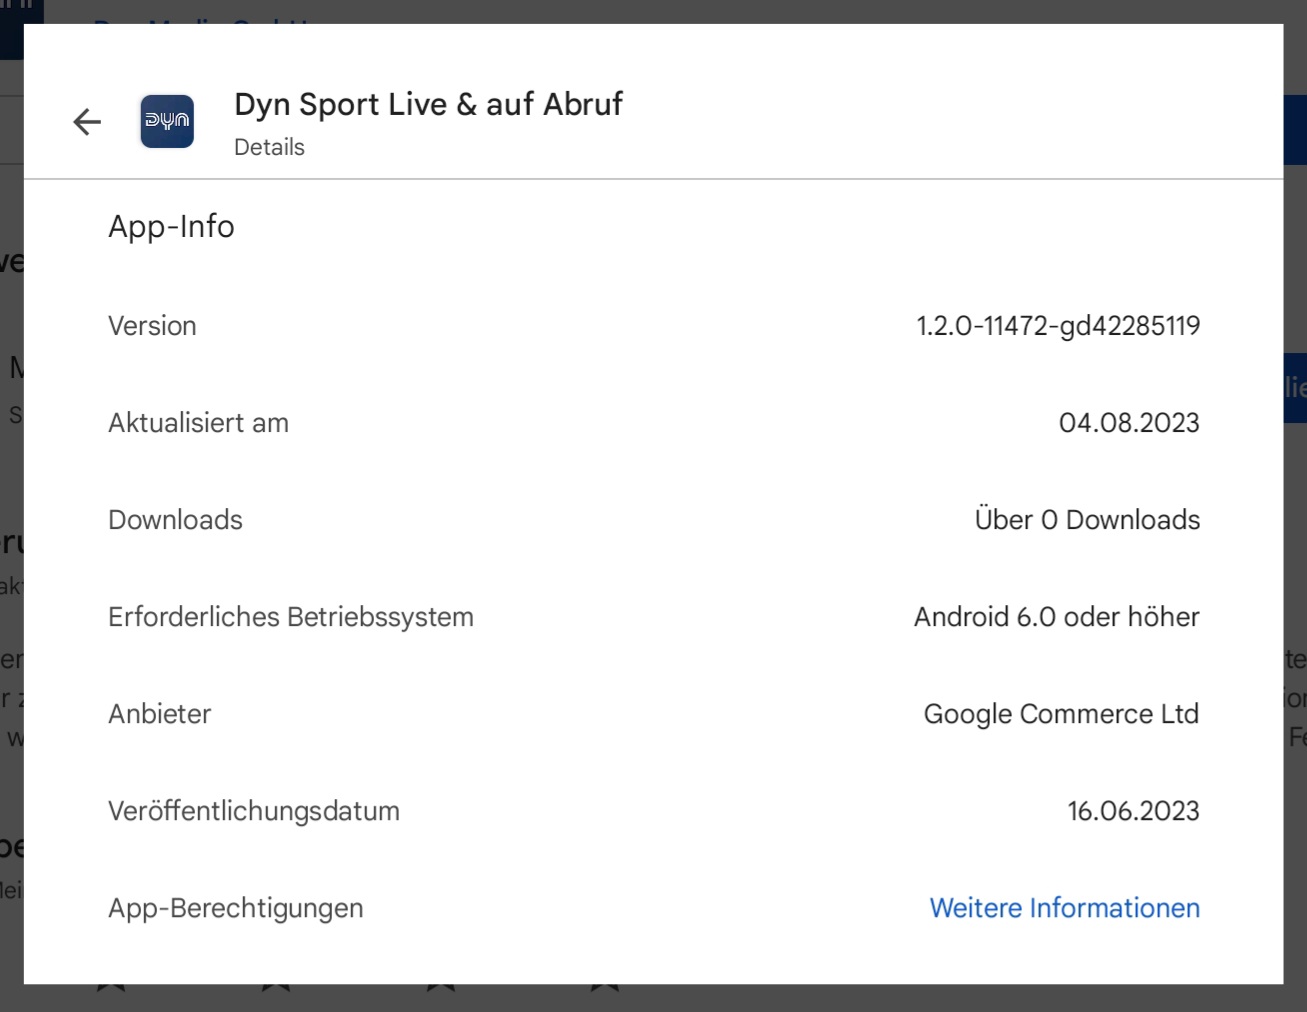Select the Erforderliches Betriebssystem label
The width and height of the screenshot is (1307, 1012).
click(290, 617)
